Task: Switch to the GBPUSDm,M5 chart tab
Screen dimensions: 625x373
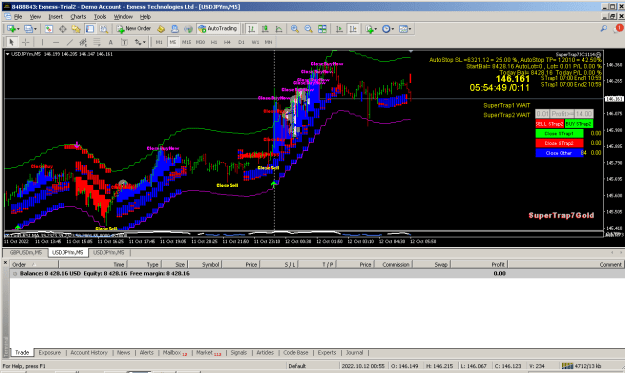Action: click(26, 253)
